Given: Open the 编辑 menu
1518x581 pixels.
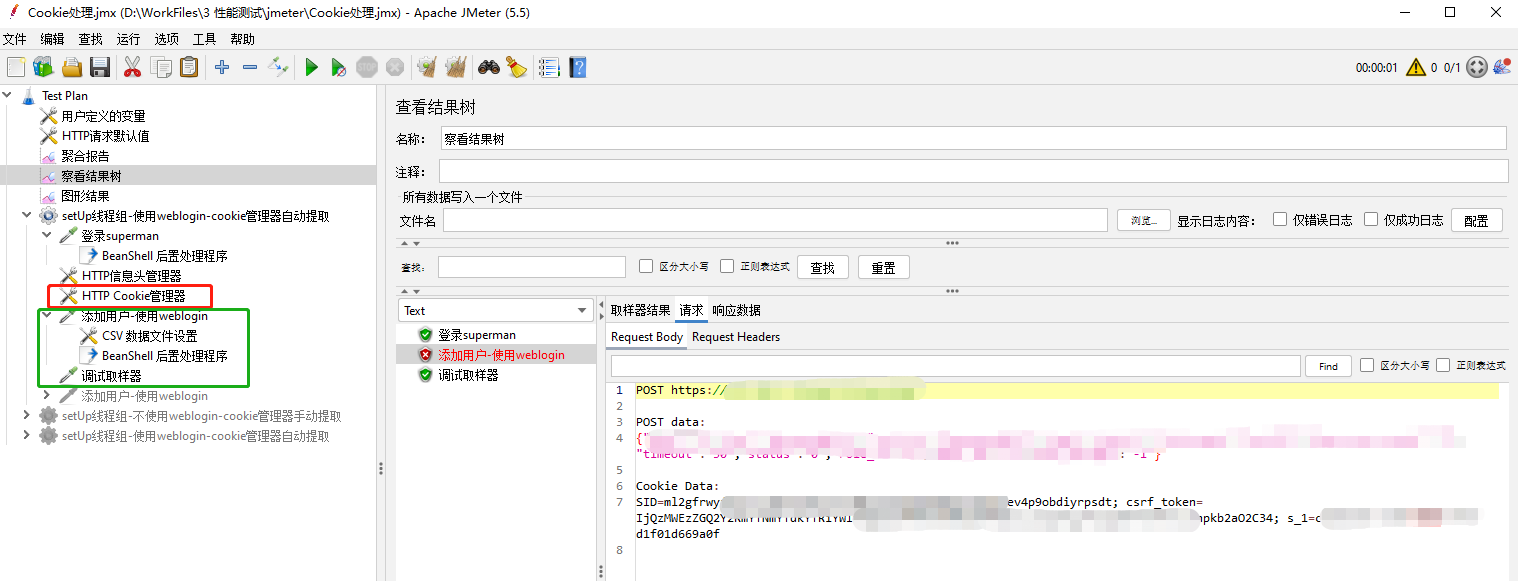Looking at the screenshot, I should tap(52, 39).
